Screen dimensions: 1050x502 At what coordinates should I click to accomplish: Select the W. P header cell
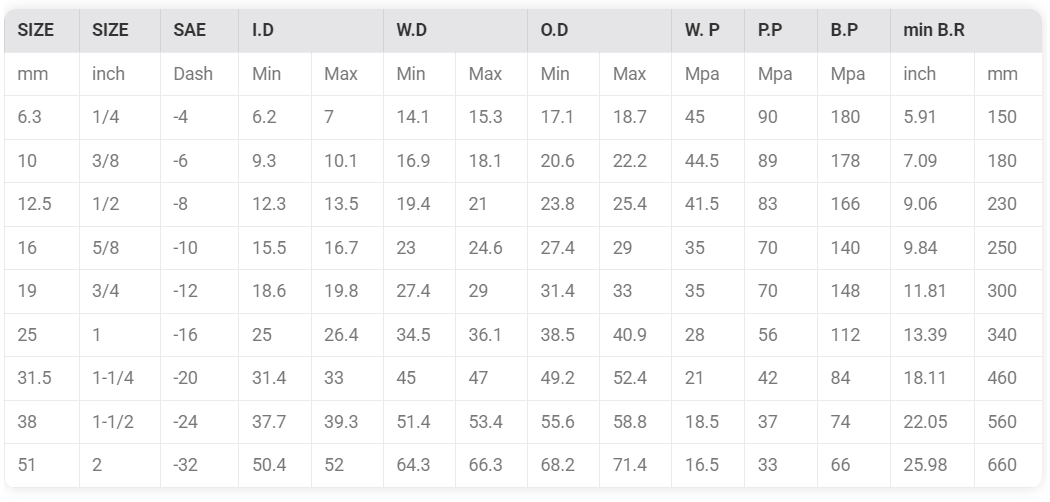(x=708, y=30)
